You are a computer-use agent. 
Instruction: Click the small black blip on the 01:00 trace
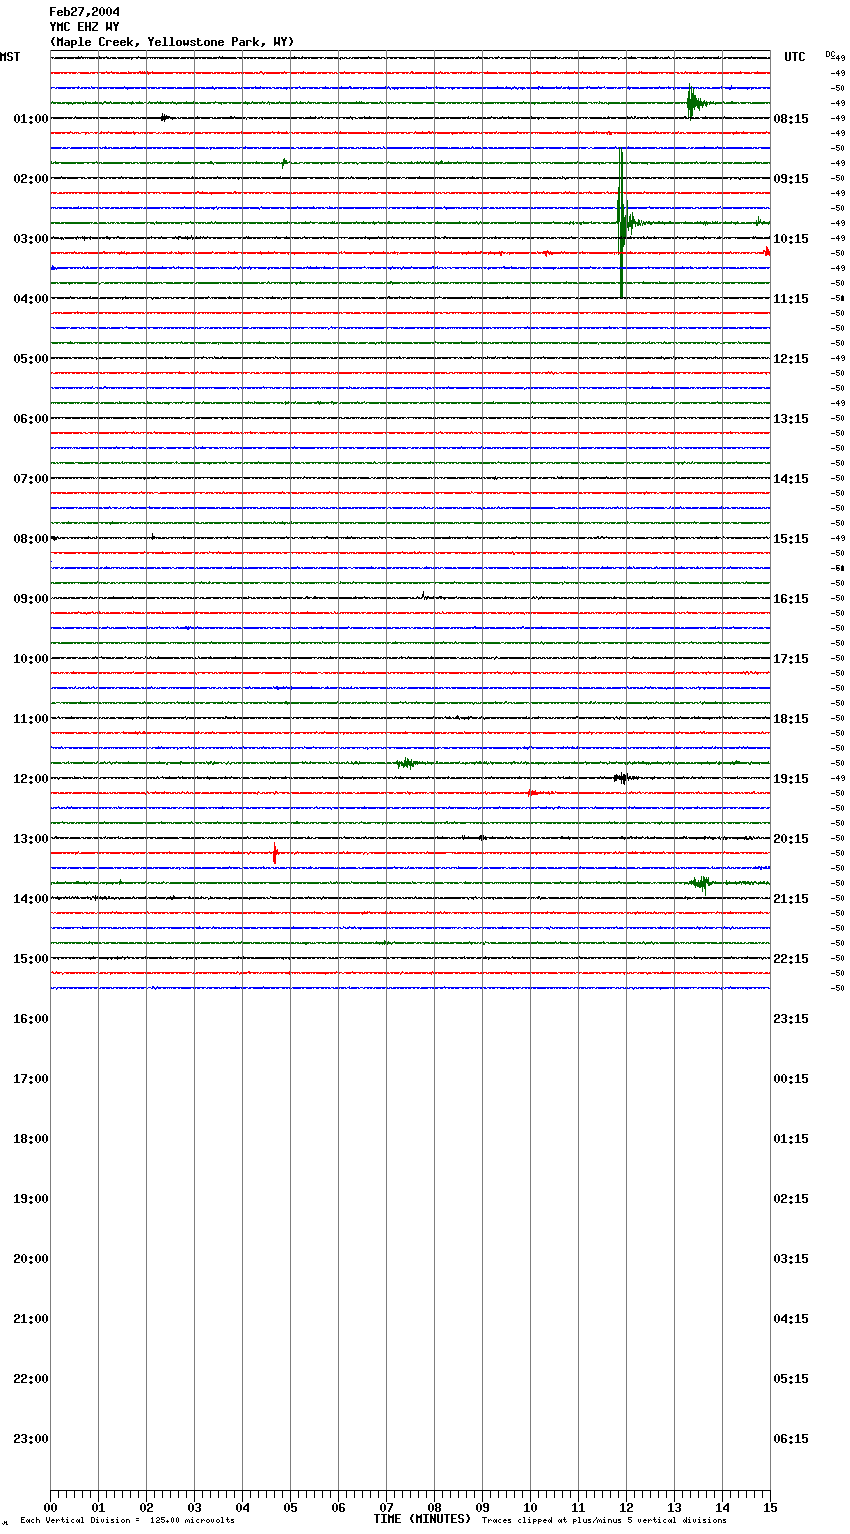[x=165, y=118]
